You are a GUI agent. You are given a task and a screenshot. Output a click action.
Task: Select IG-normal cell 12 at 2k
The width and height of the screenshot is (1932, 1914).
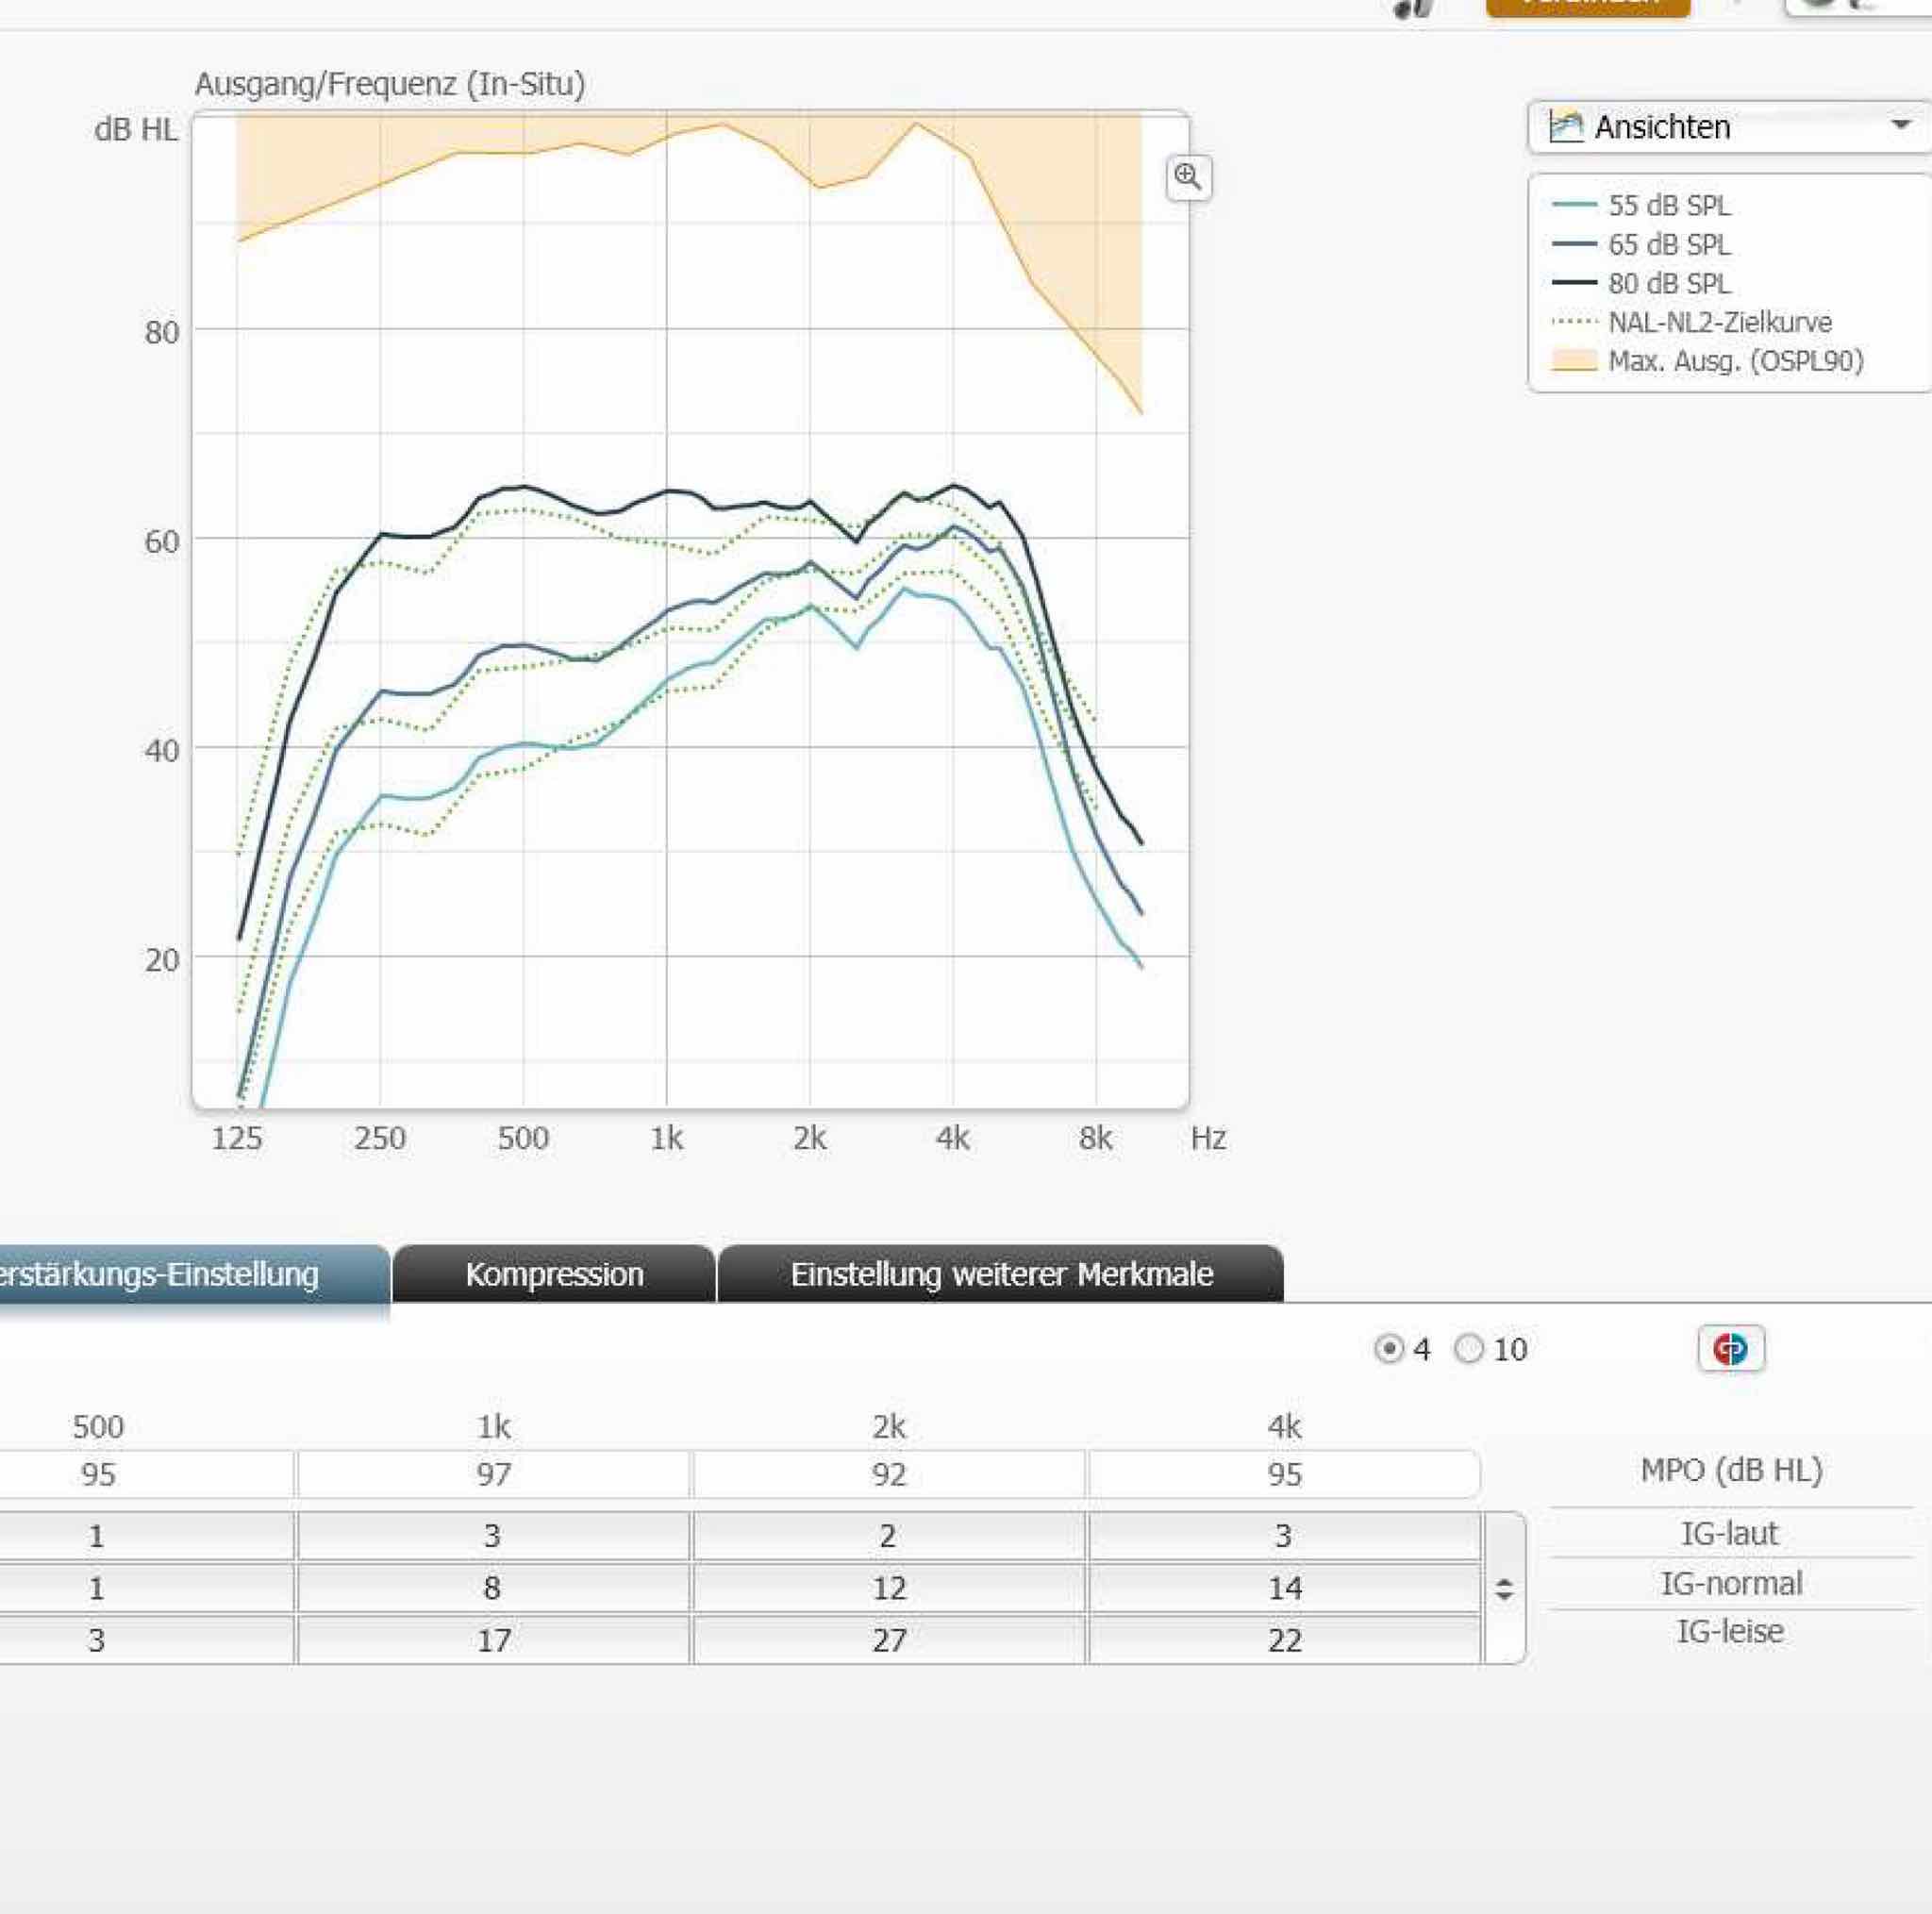pyautogui.click(x=888, y=1588)
